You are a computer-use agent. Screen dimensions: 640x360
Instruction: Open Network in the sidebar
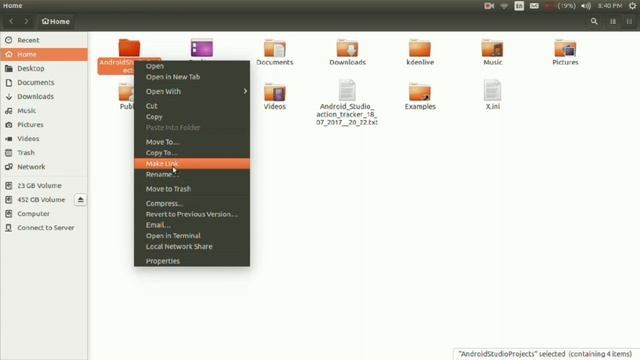point(44,167)
